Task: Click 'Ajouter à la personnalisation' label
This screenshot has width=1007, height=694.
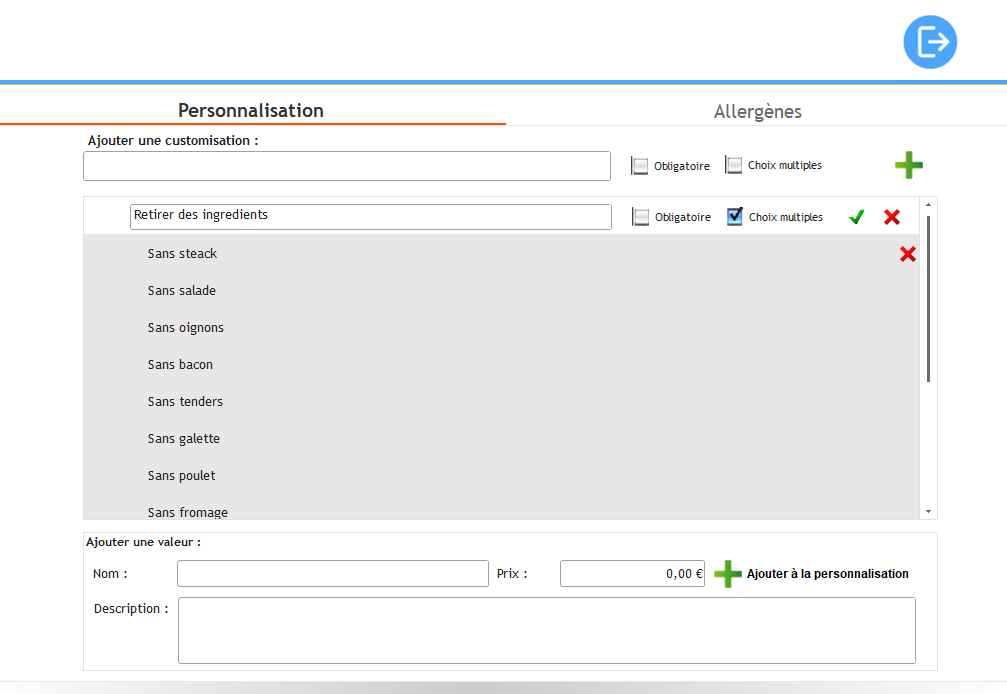Action: (827, 574)
